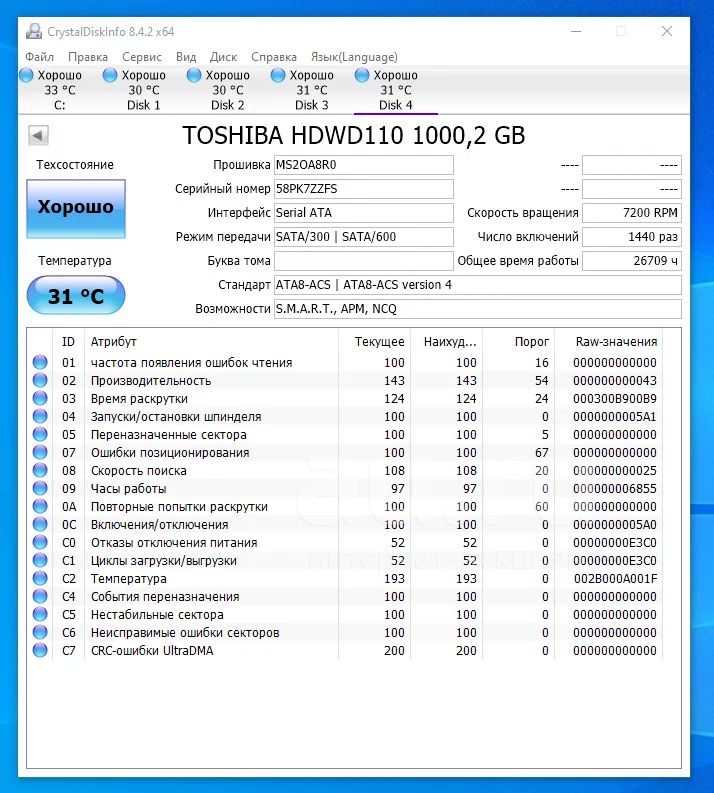Click the ID column header
The width and height of the screenshot is (714, 793).
point(68,342)
